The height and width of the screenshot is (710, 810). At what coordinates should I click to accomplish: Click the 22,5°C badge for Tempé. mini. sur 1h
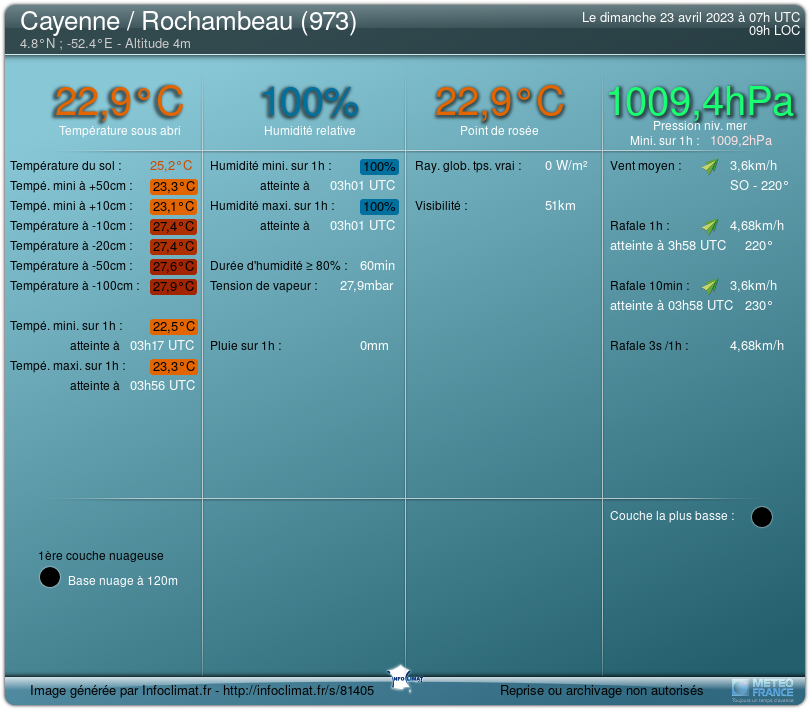[173, 327]
